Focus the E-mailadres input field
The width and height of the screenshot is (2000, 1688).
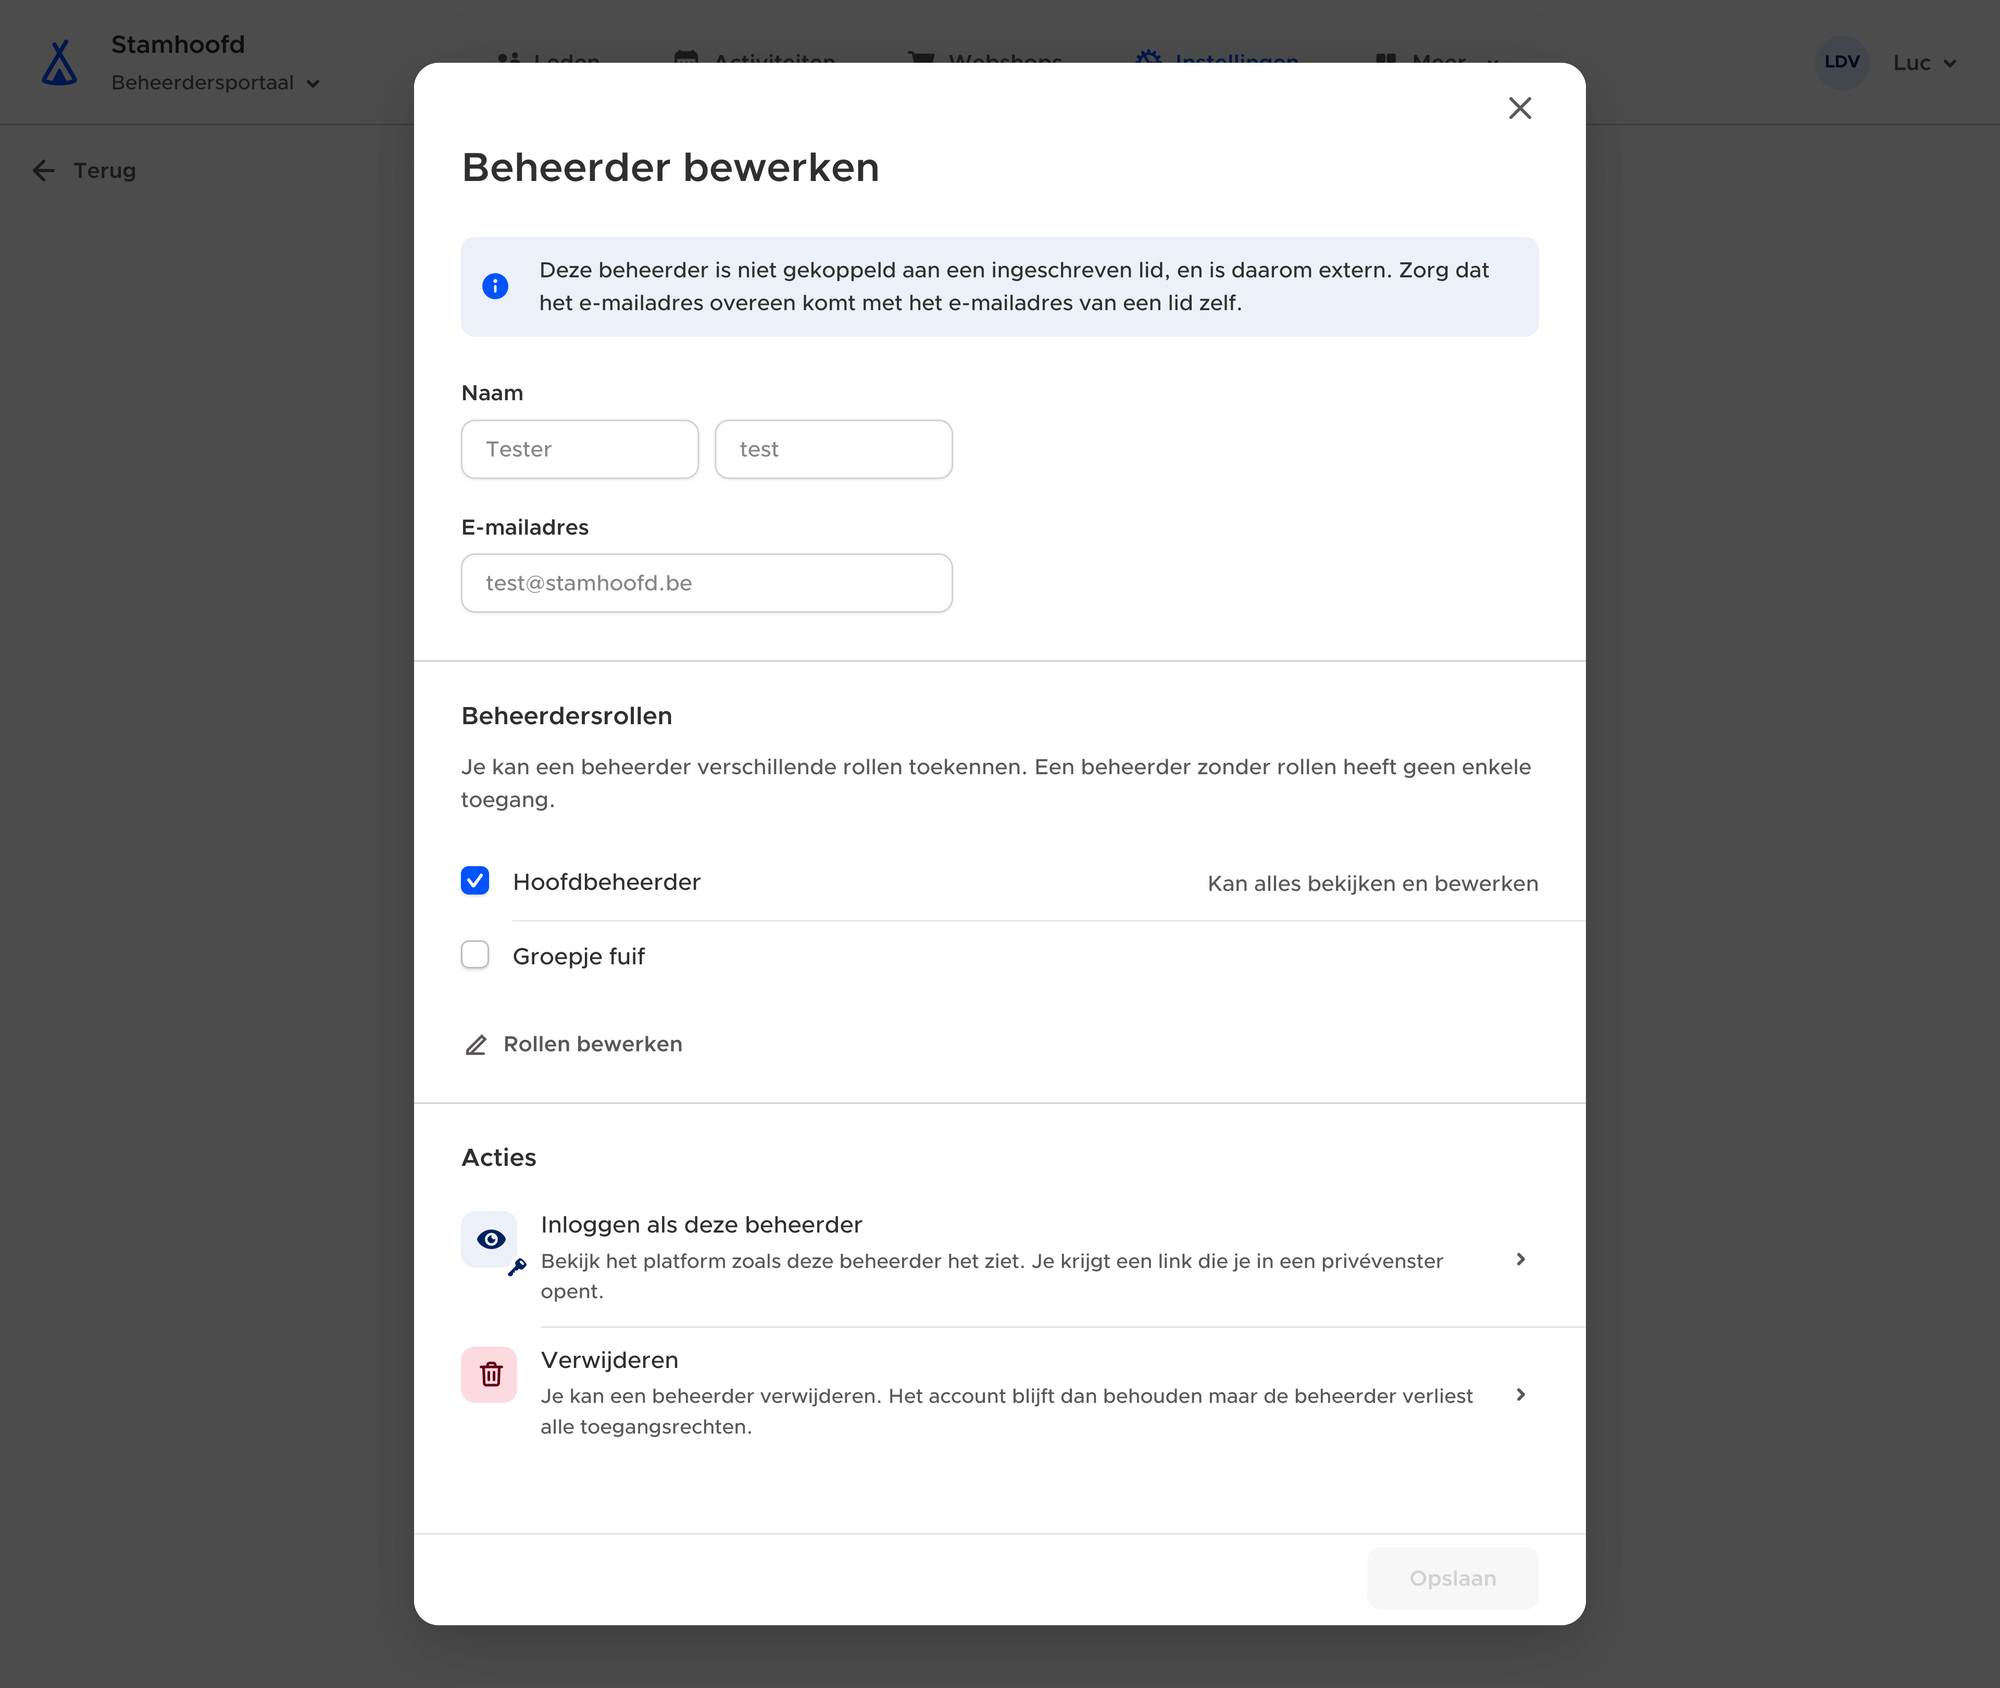[706, 583]
